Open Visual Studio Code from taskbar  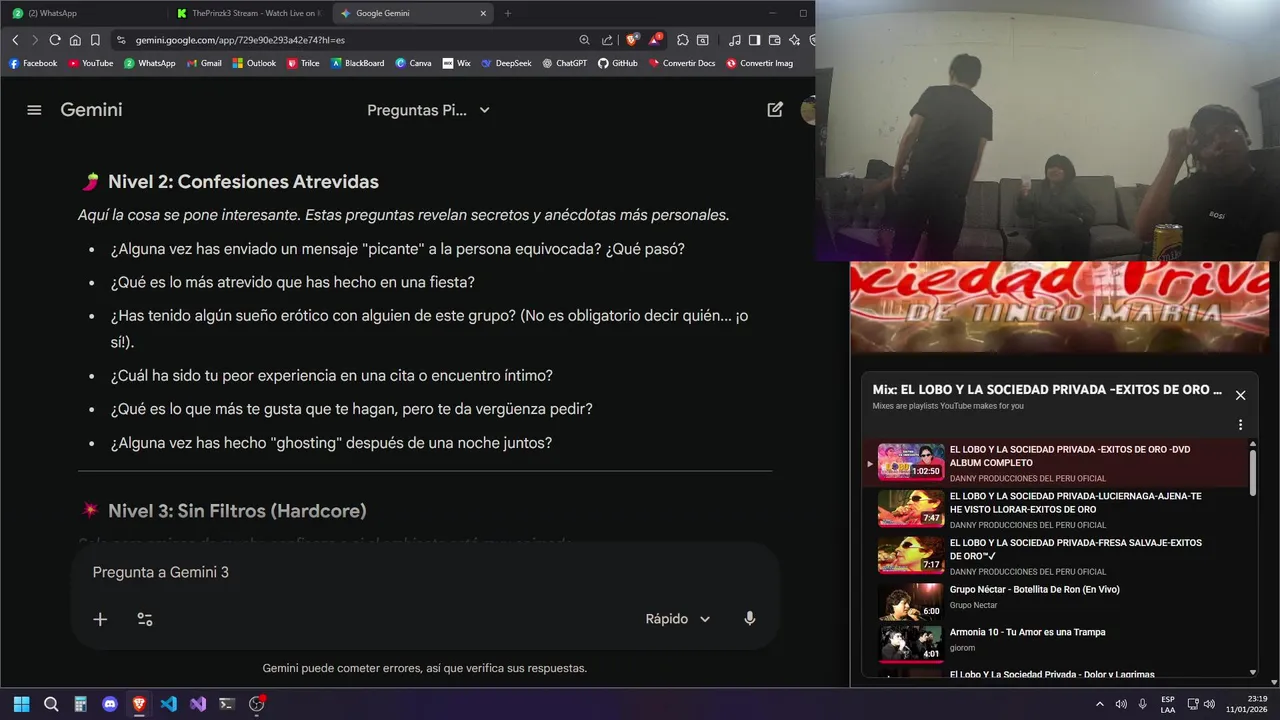[168, 704]
